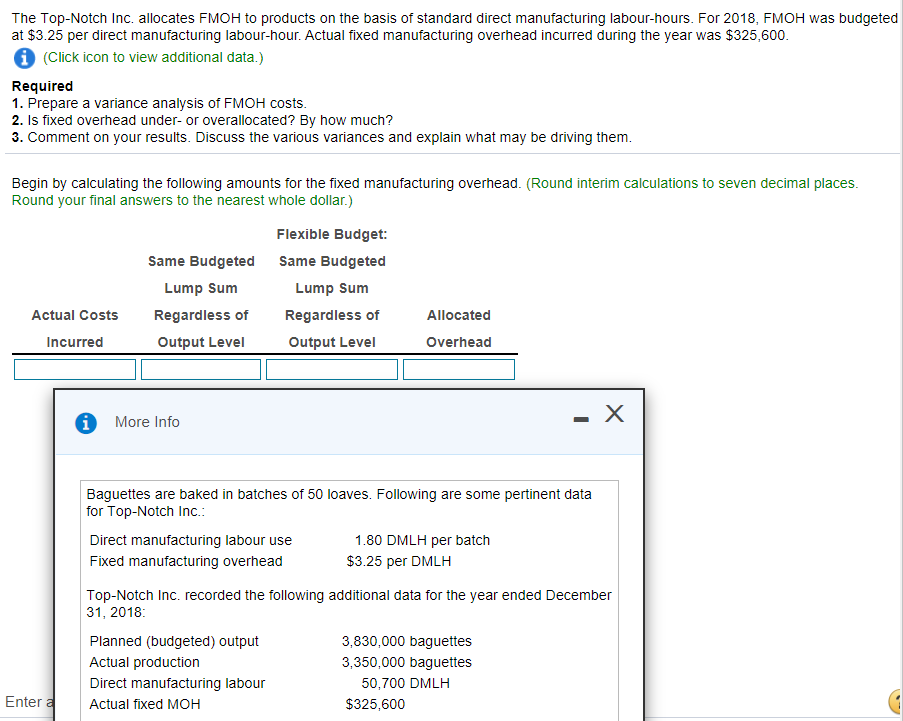Click the Actual fixed MOH $325,600 value

tap(375, 704)
